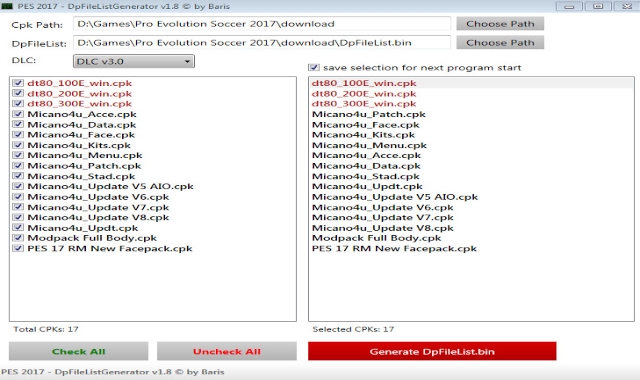Image resolution: width=640 pixels, height=380 pixels.
Task: Uncheck Modpack Full Body.cpk checkbox
Action: 18,238
